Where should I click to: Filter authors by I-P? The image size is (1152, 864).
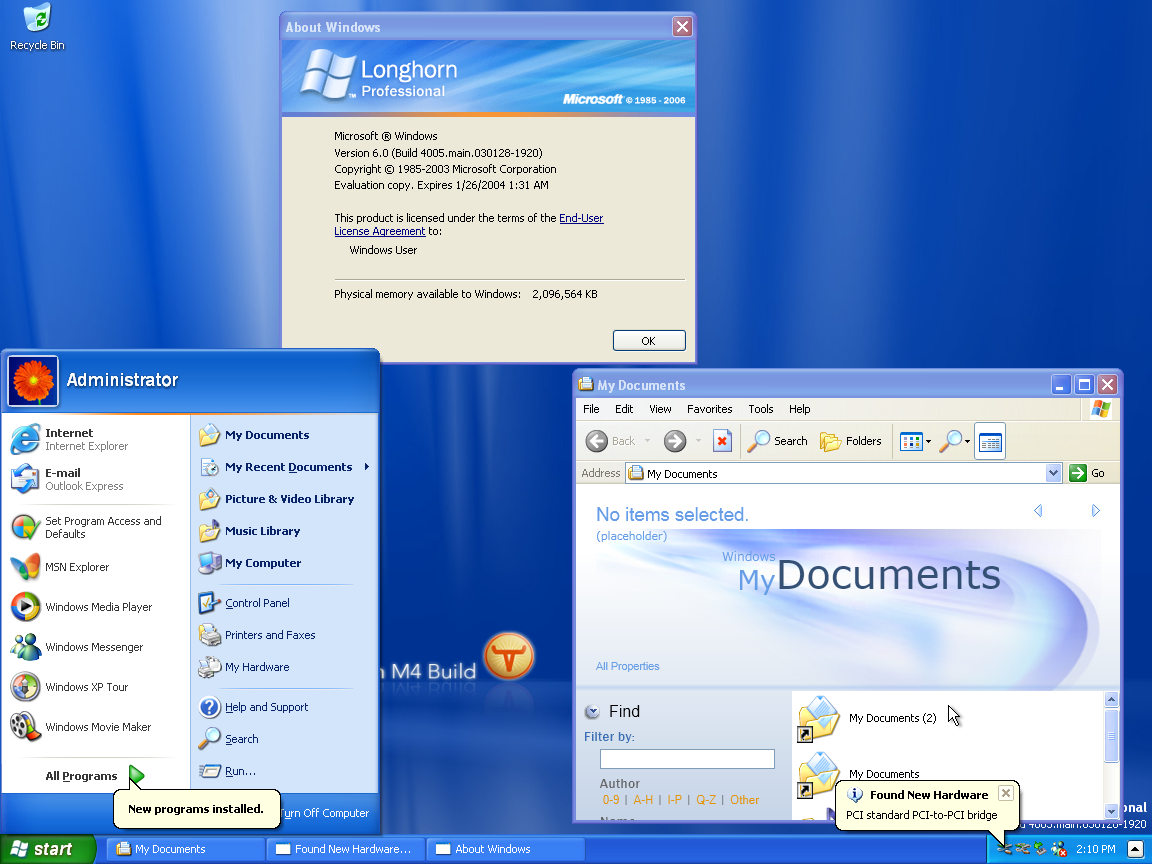674,799
